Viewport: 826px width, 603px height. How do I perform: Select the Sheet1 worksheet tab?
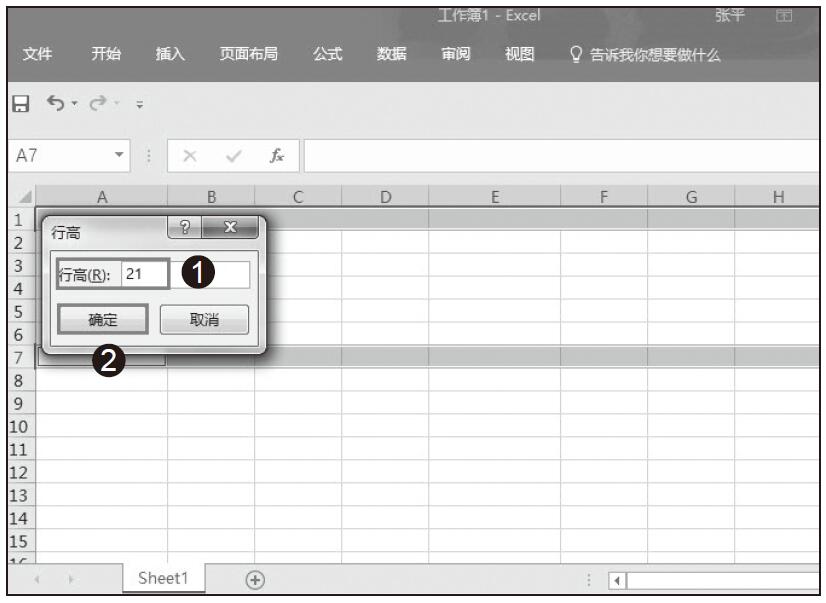(x=162, y=578)
